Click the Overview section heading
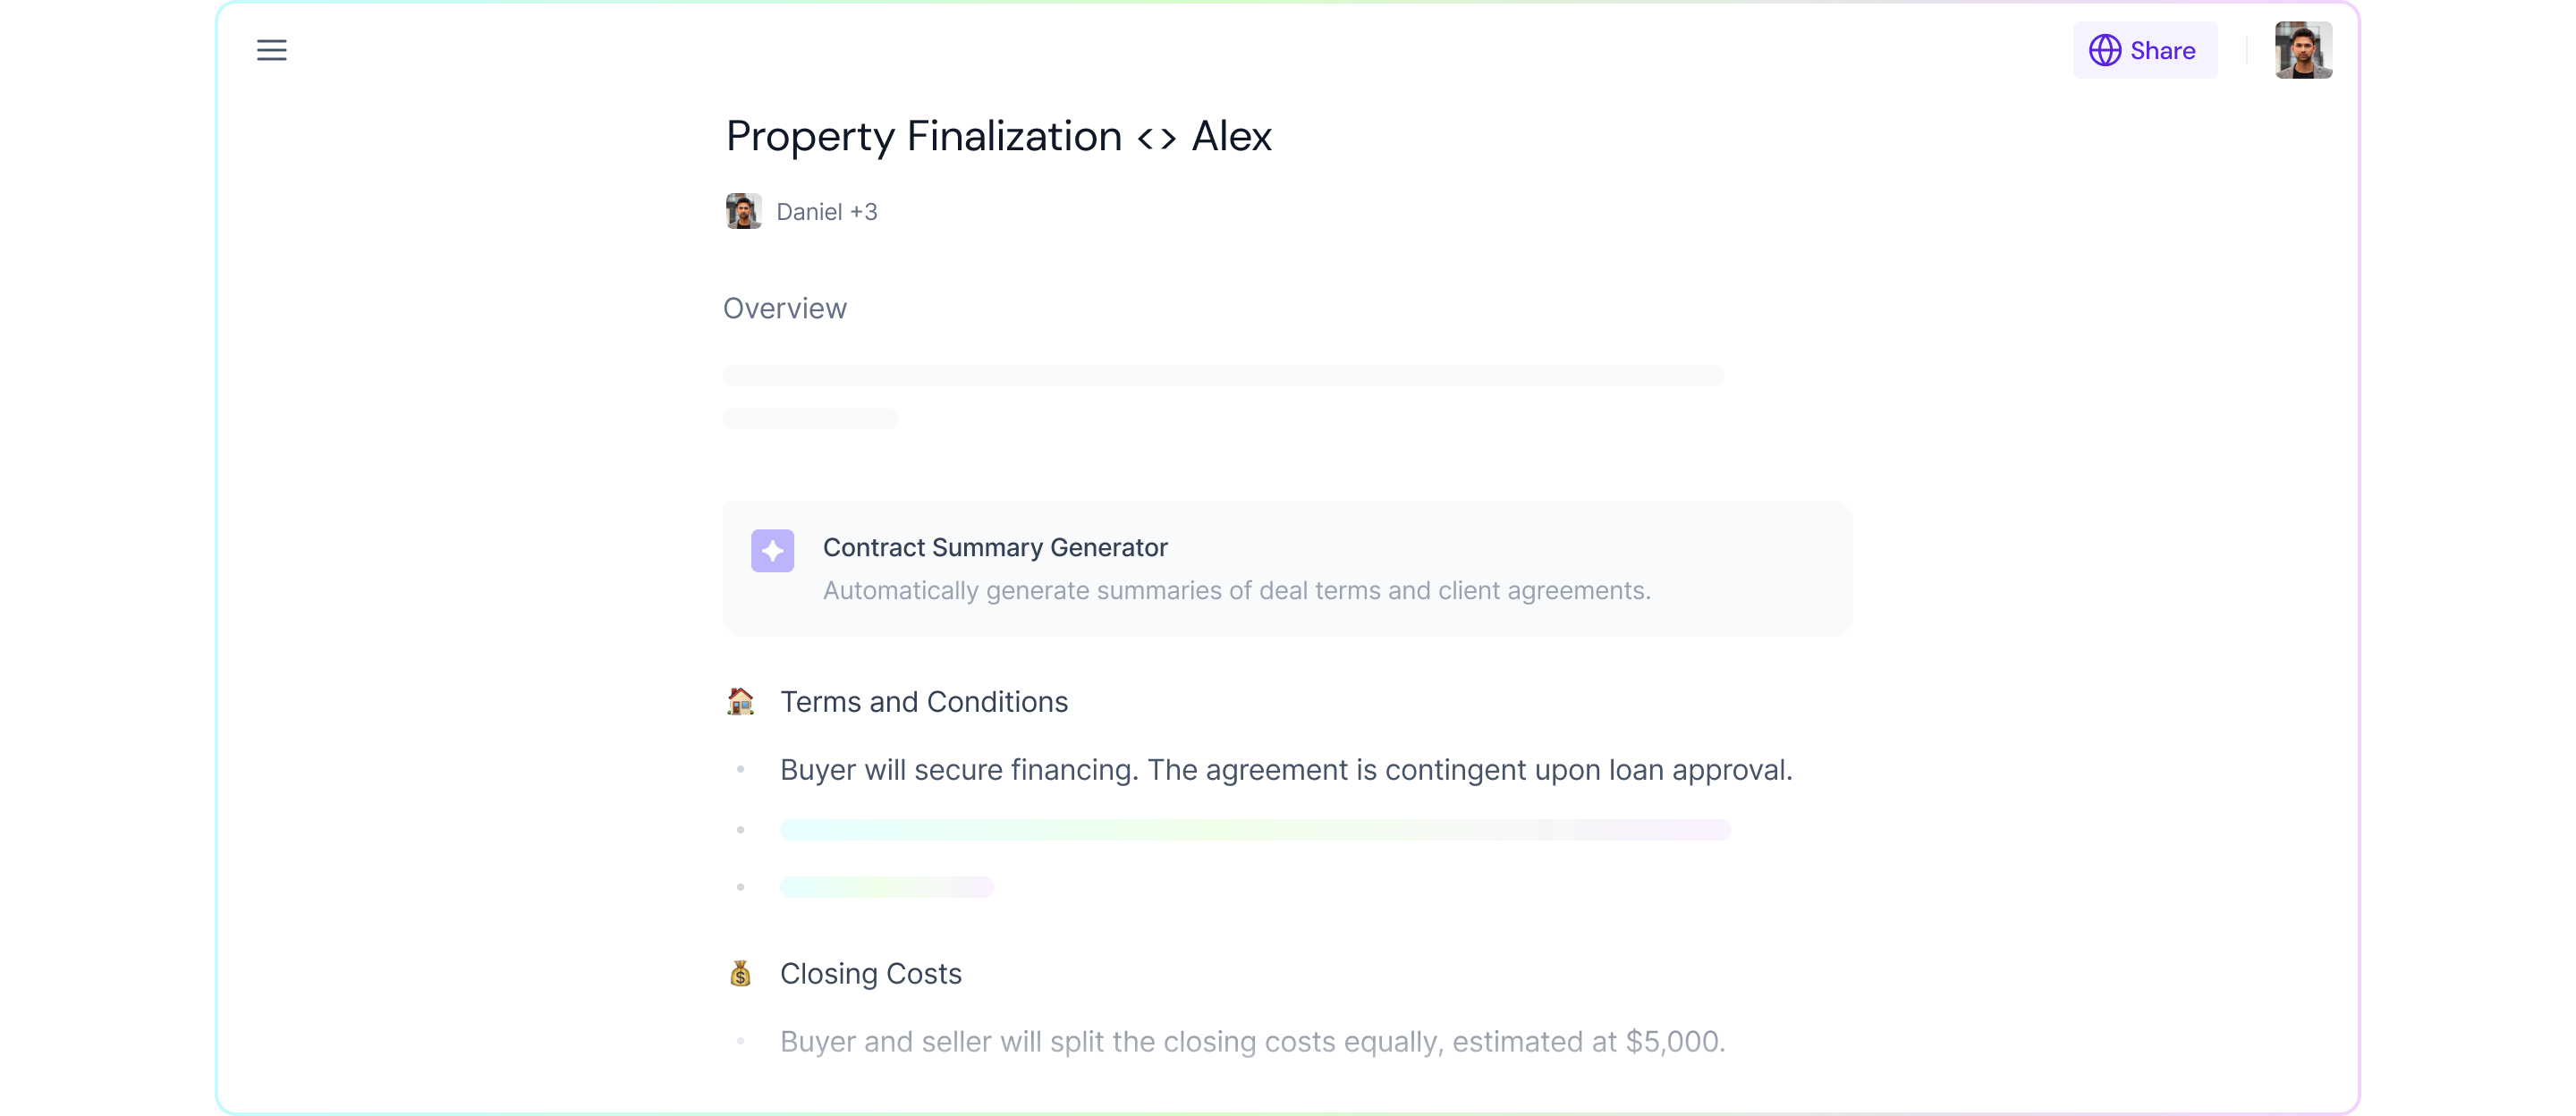 [x=784, y=308]
